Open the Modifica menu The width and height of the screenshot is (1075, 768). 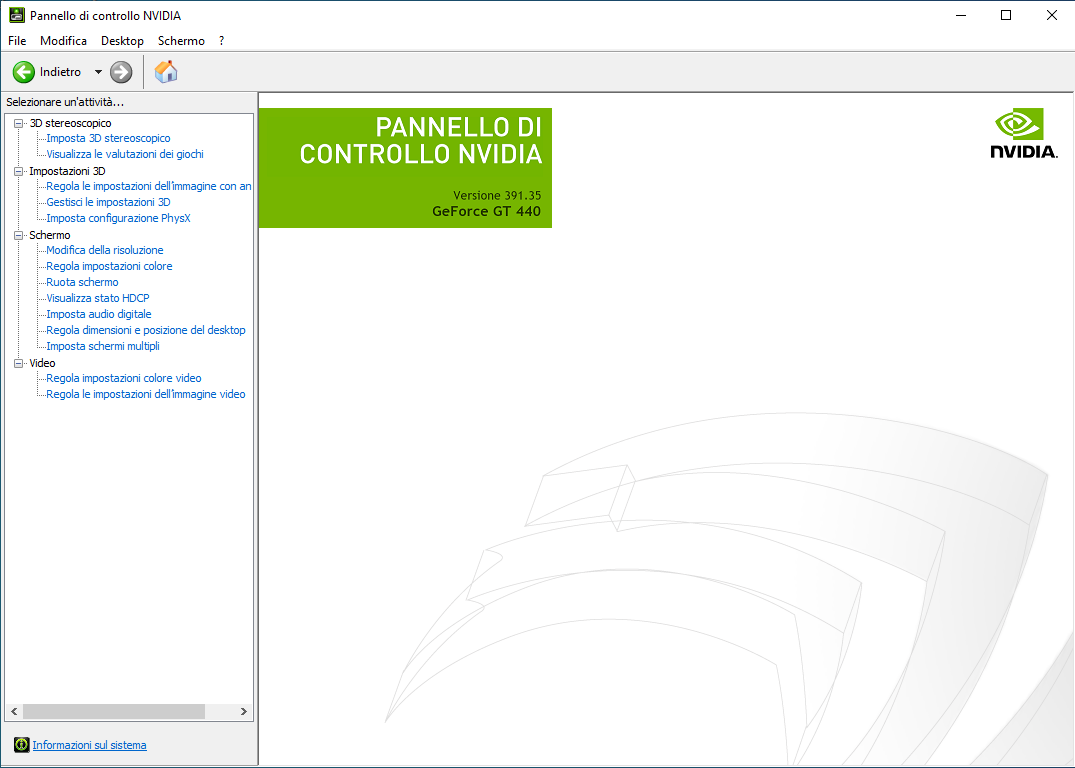(63, 41)
